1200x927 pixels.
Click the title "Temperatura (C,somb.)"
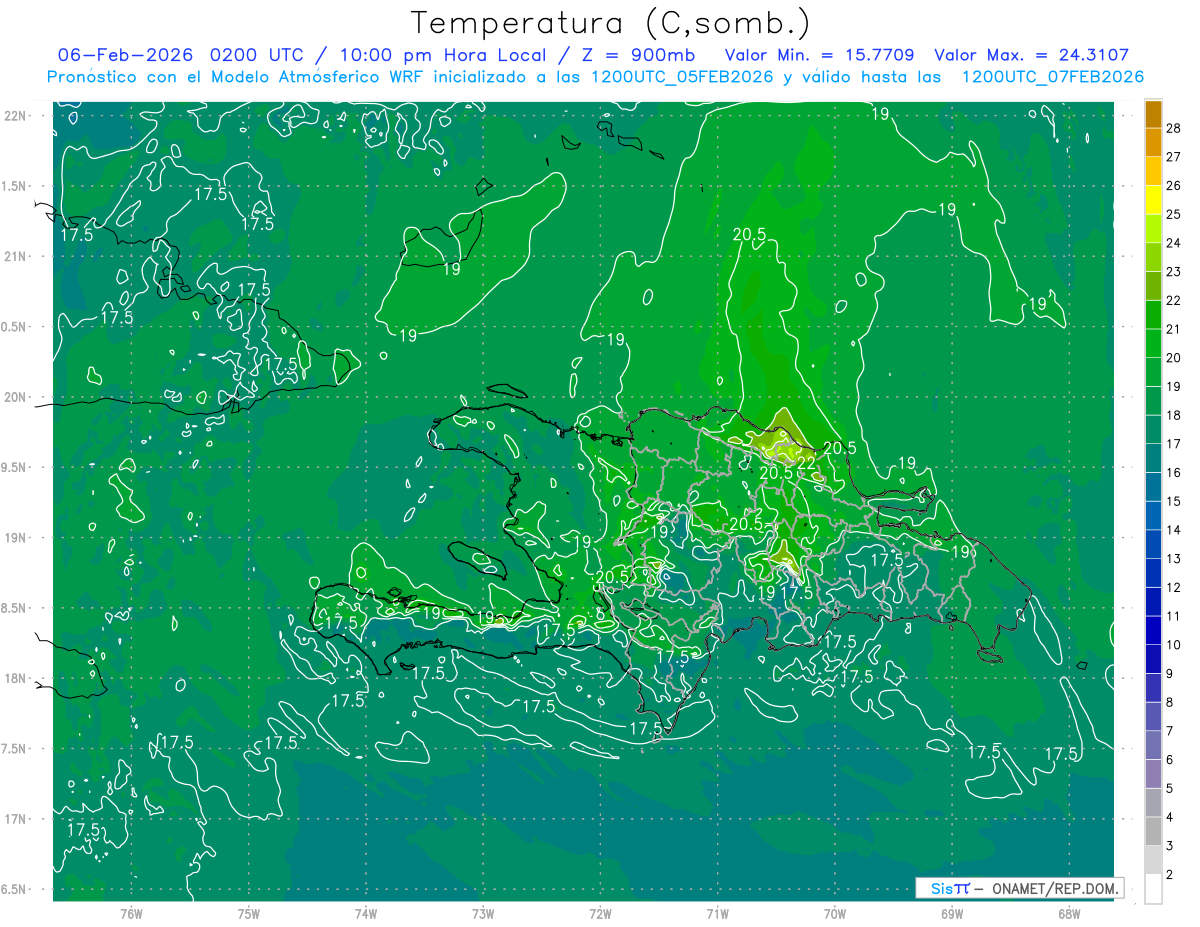coord(611,23)
